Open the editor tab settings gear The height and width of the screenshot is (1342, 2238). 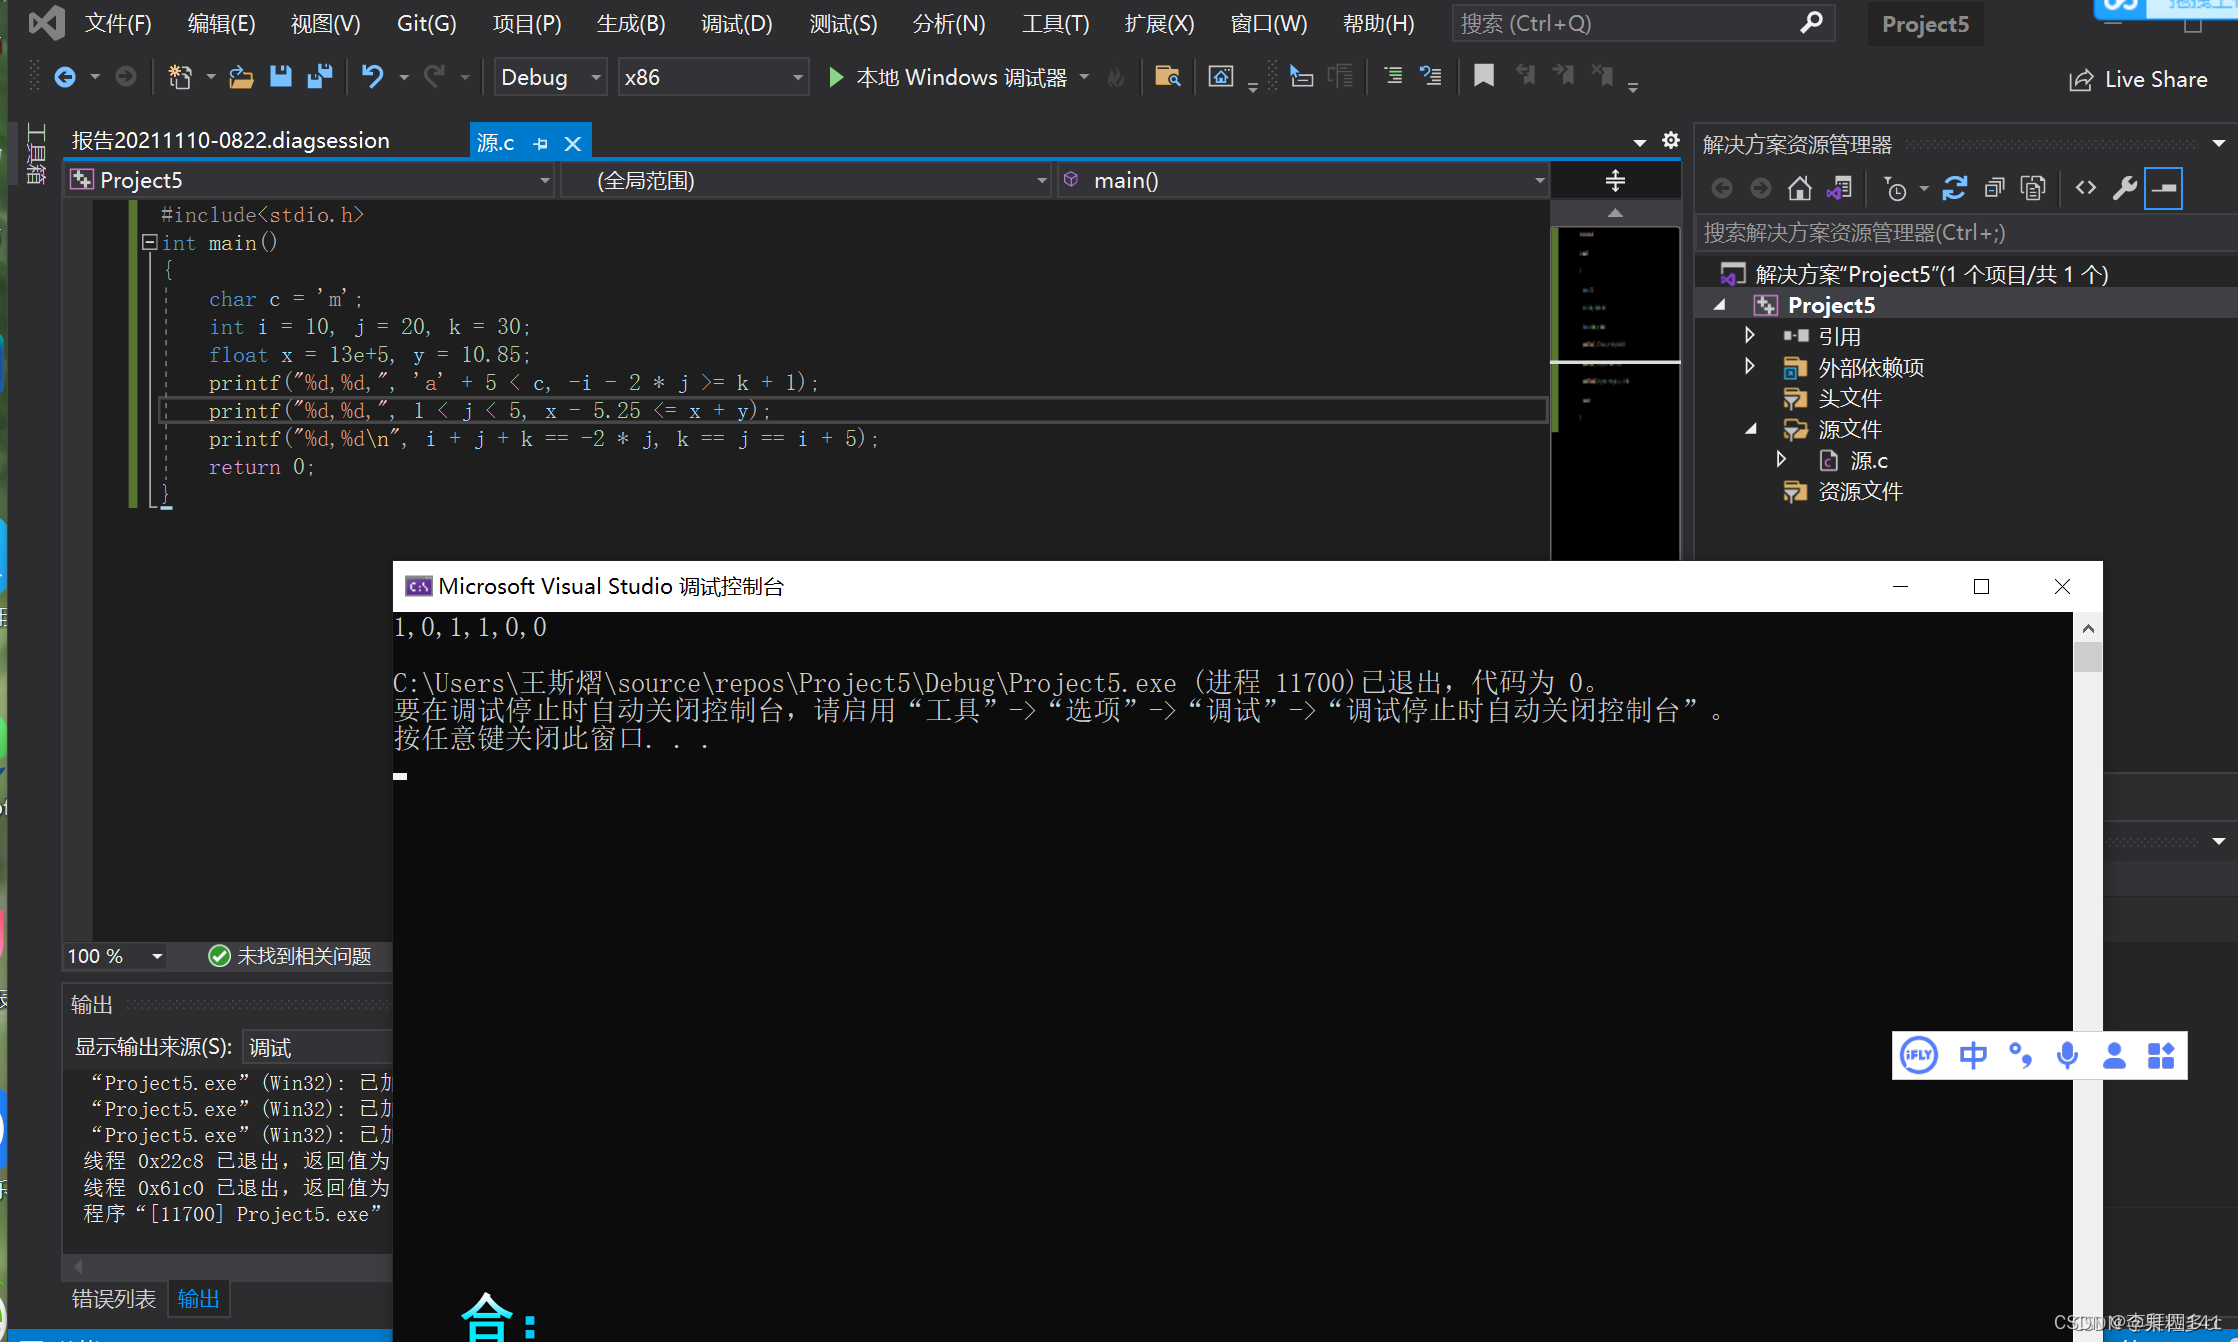1671,140
